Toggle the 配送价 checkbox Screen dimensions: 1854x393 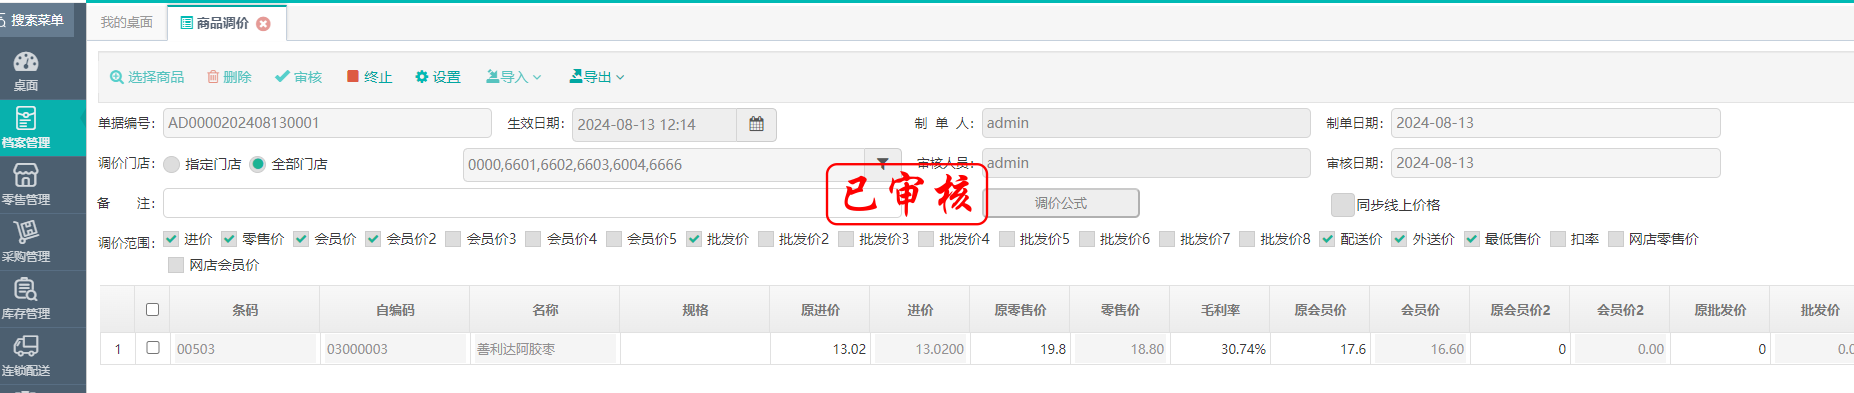1327,239
